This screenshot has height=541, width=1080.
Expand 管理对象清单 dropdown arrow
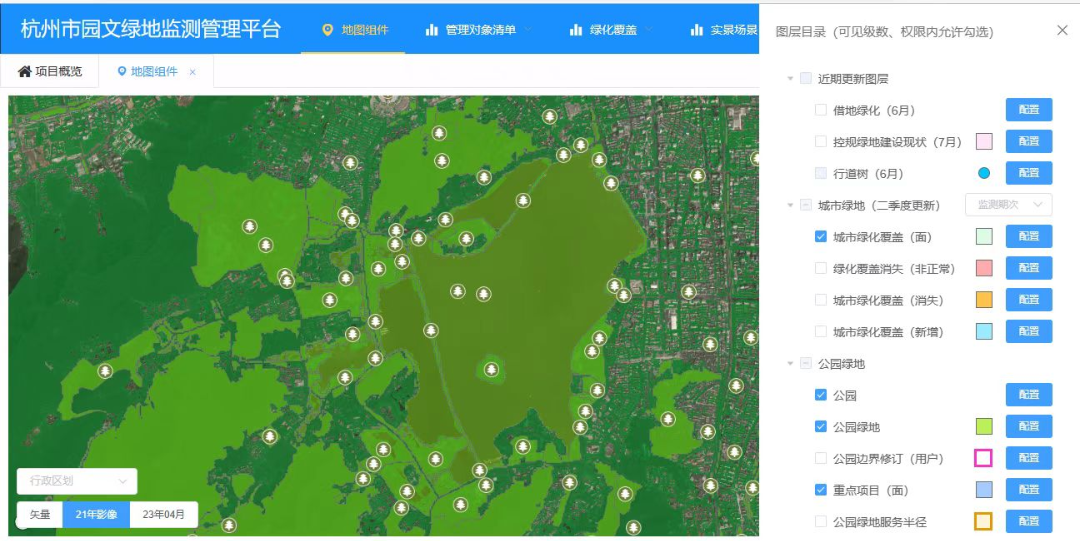[x=528, y=30]
